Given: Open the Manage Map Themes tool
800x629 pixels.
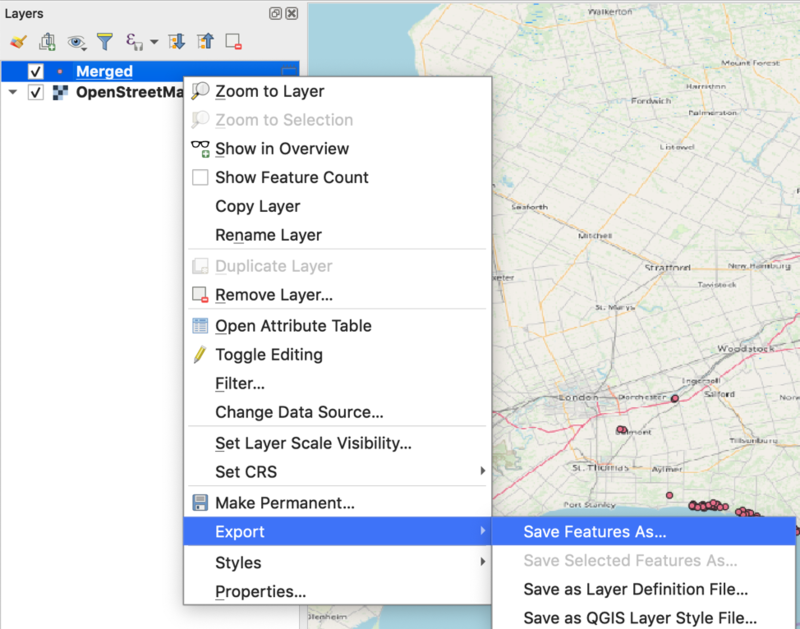Looking at the screenshot, I should (x=77, y=41).
